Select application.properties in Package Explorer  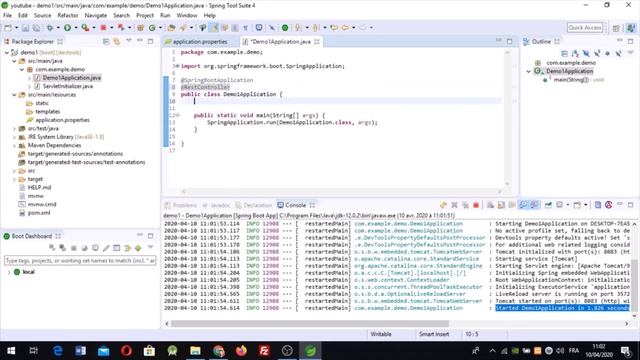click(62, 120)
